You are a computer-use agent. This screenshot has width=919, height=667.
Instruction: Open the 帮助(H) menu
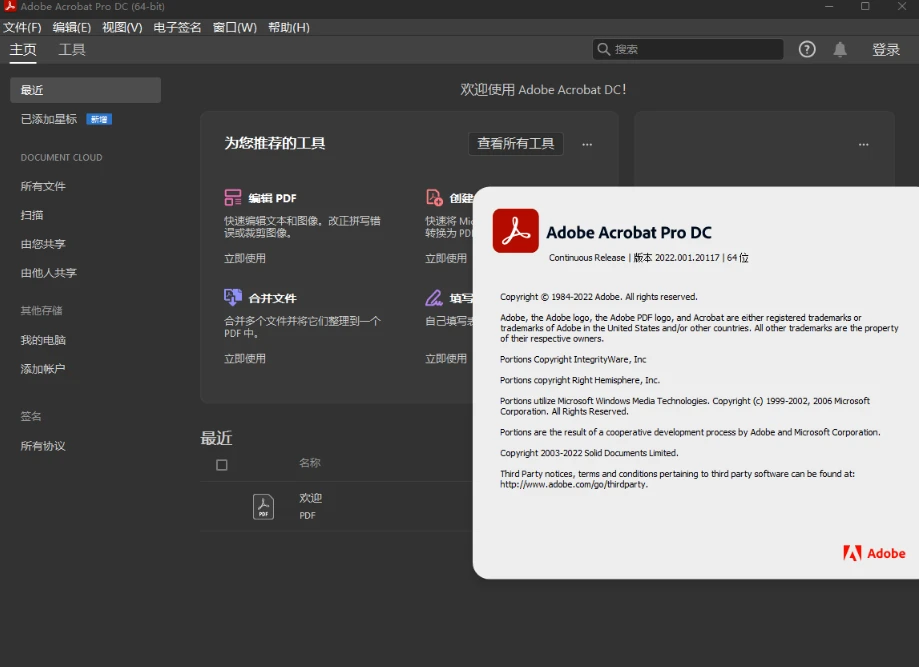click(288, 28)
